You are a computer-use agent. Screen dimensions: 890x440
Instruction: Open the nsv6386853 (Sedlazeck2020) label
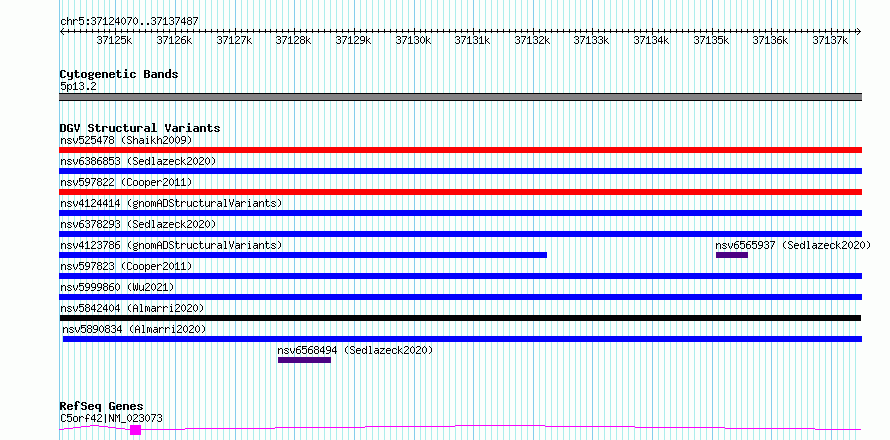click(x=138, y=161)
